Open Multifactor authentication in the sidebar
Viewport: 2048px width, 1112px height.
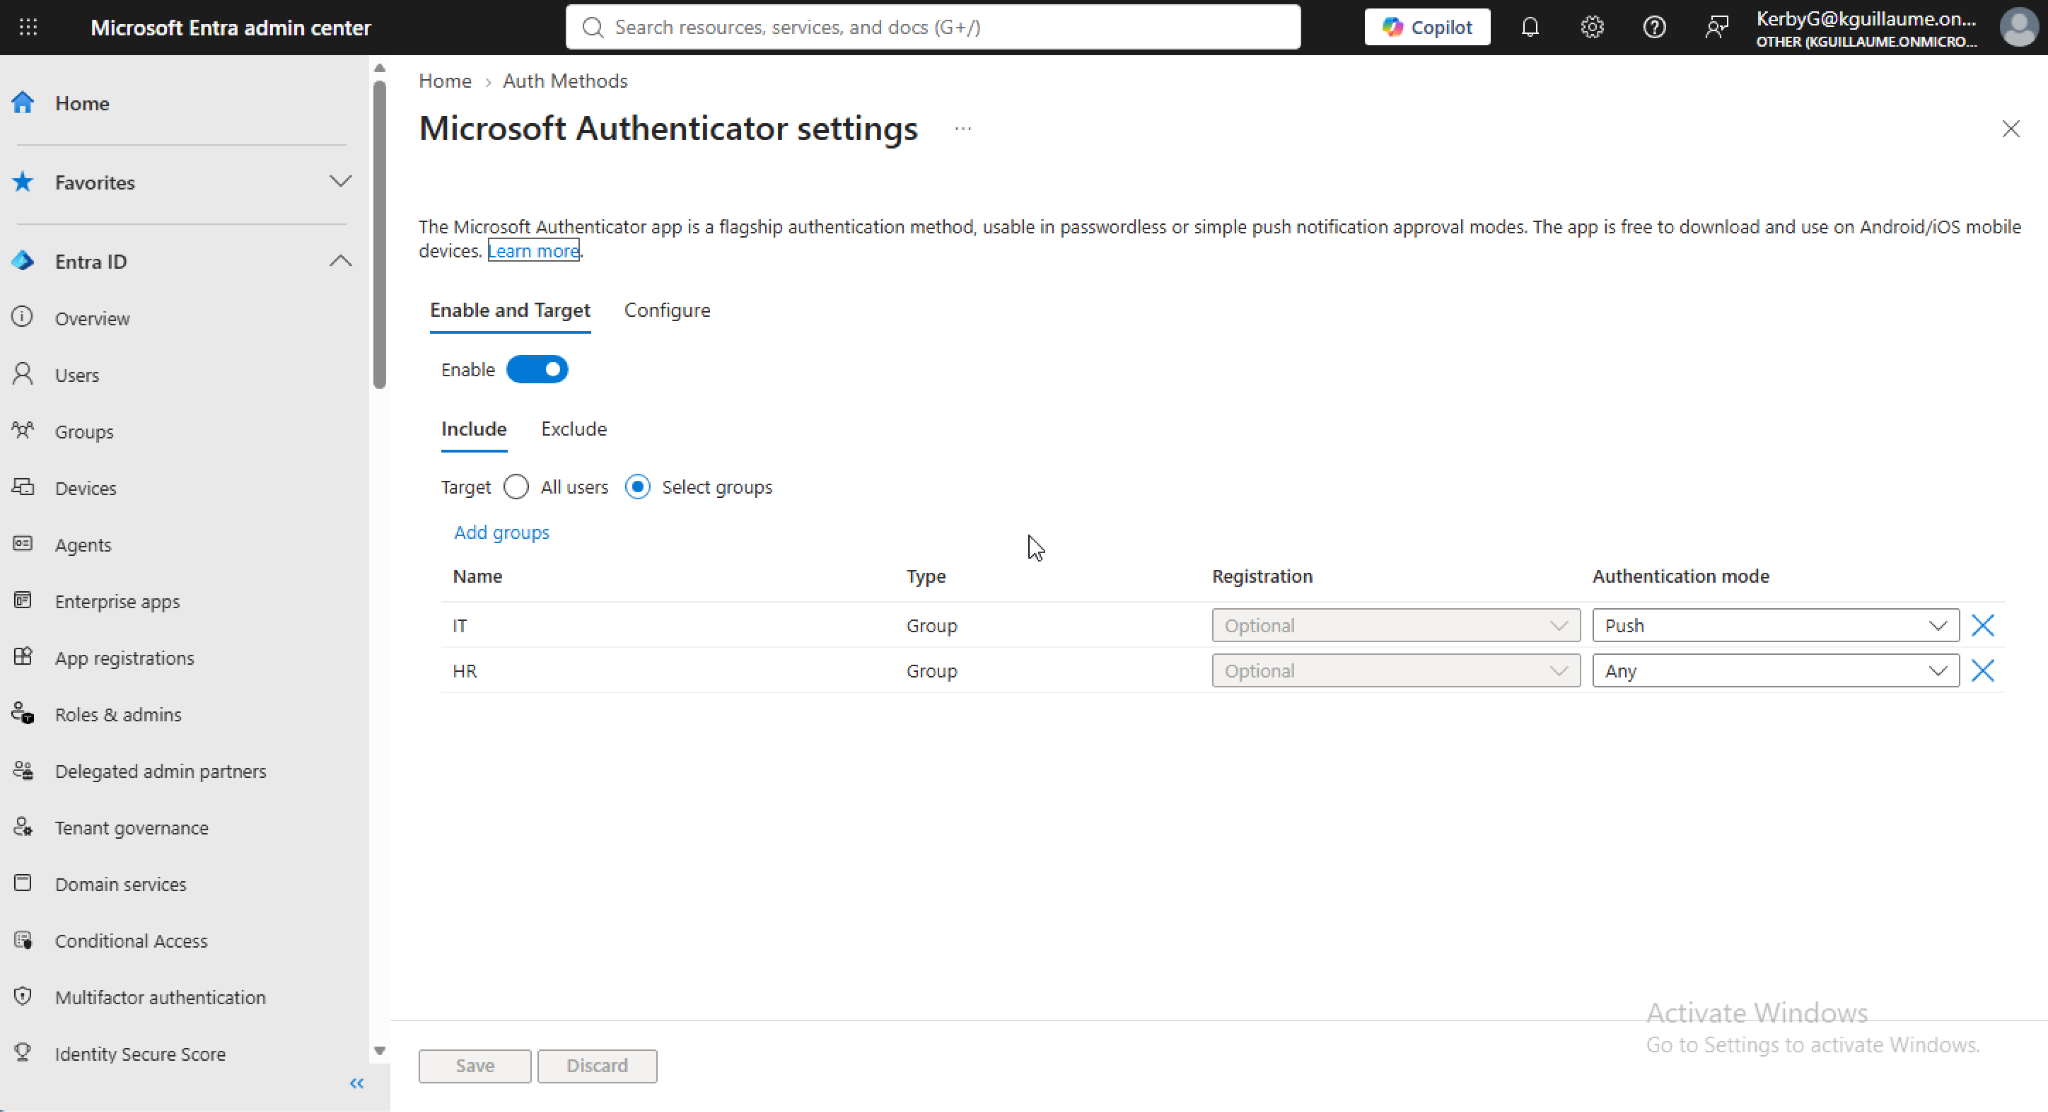(x=160, y=997)
